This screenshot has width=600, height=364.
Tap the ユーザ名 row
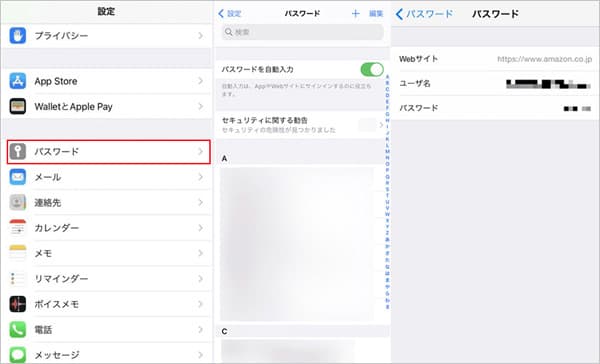point(495,83)
